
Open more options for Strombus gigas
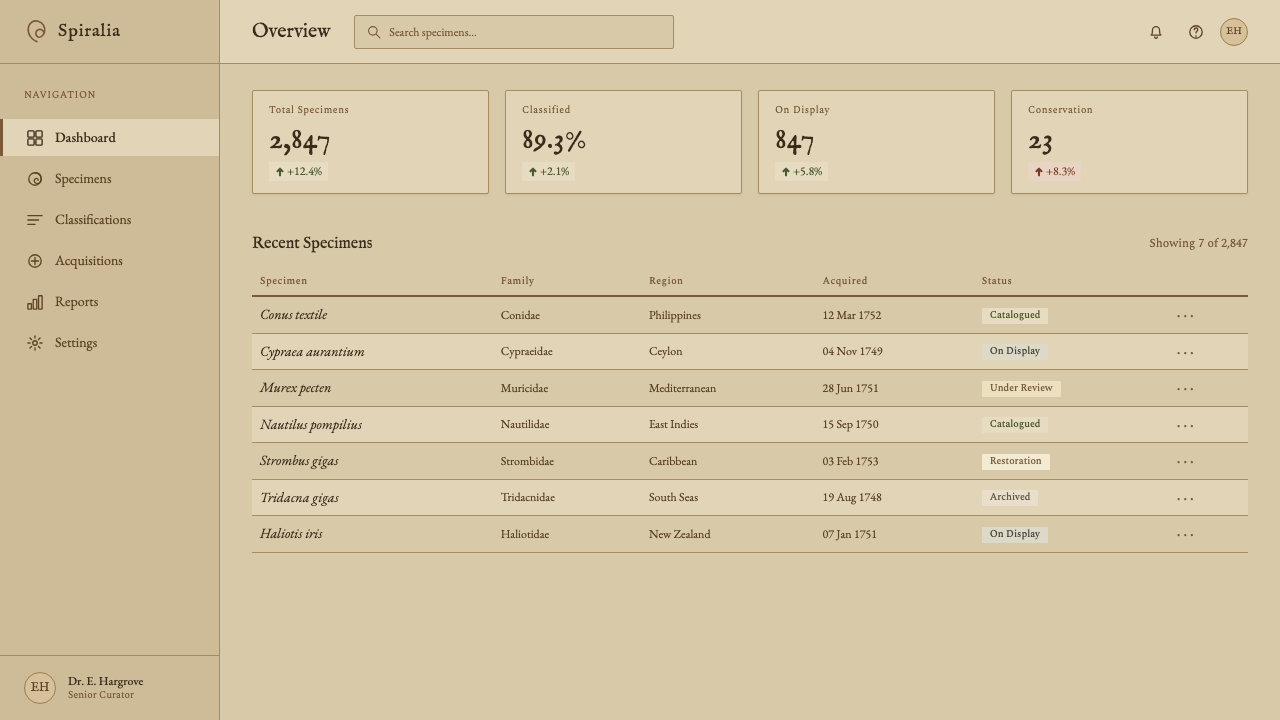pos(1185,462)
